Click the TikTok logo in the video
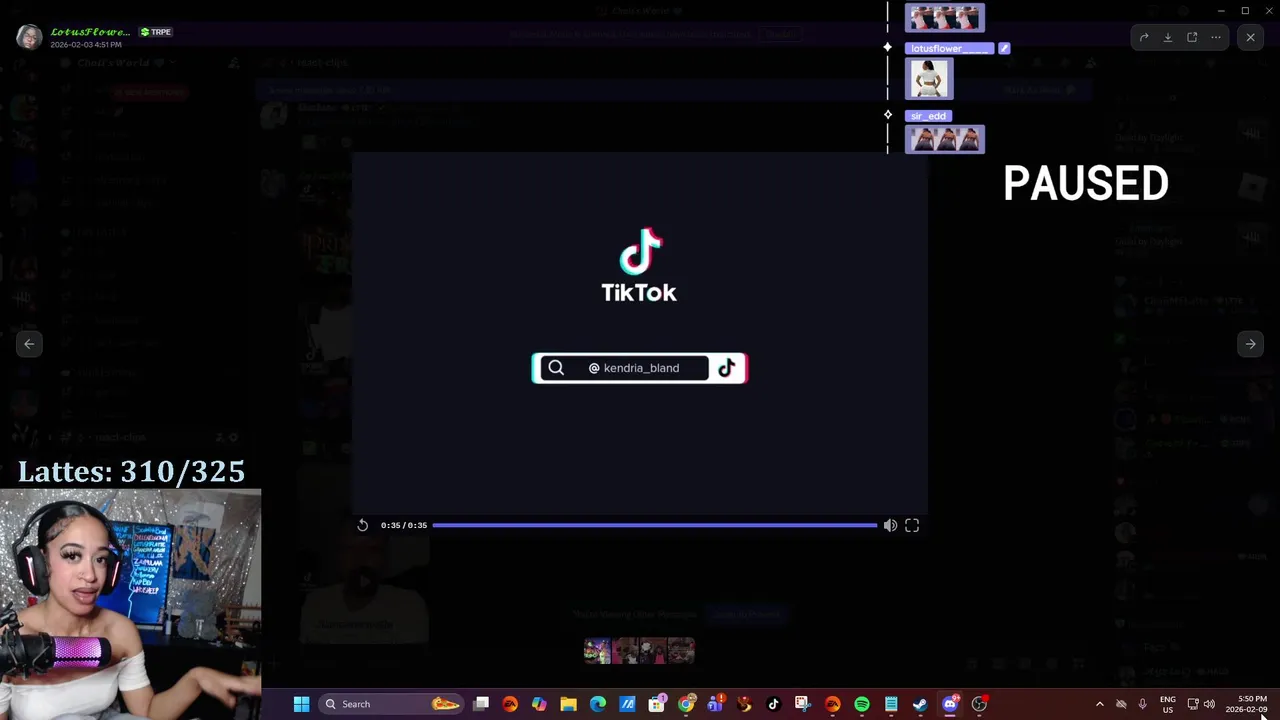This screenshot has height=720, width=1280. point(639,265)
